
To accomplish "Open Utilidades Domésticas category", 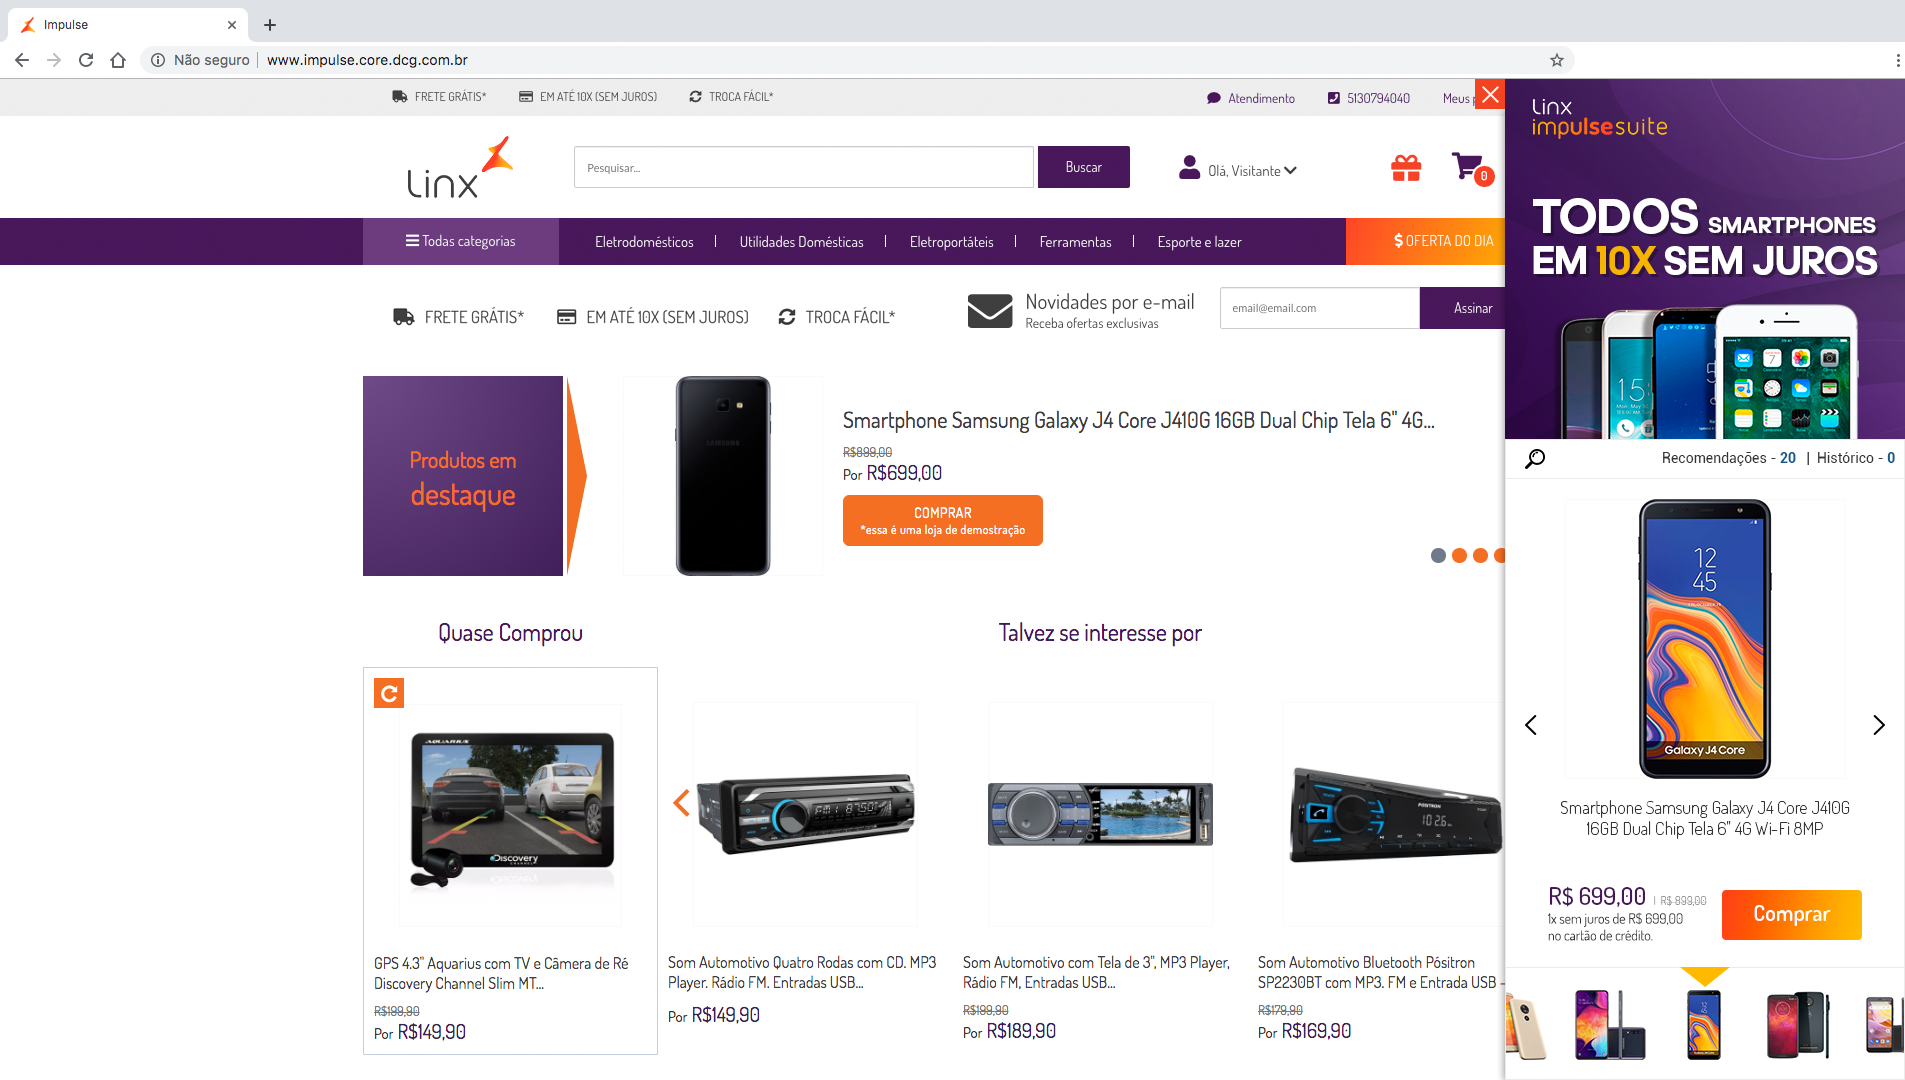I will 801,242.
